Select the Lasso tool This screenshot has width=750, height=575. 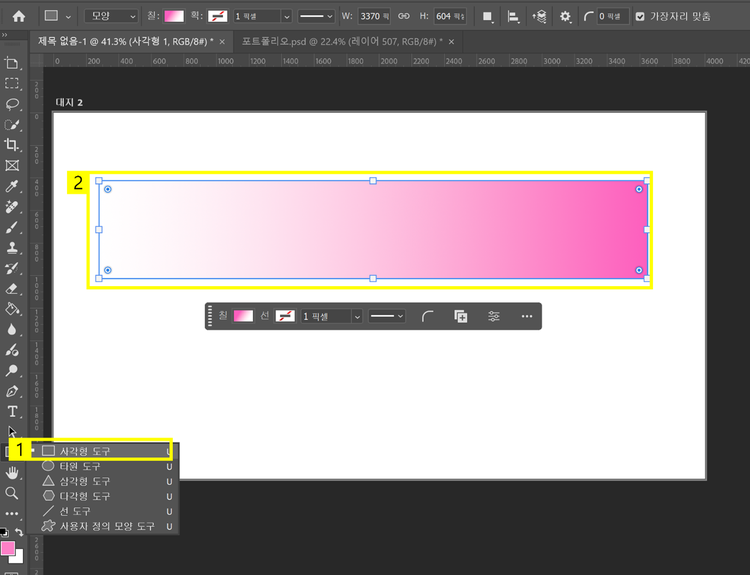12,104
